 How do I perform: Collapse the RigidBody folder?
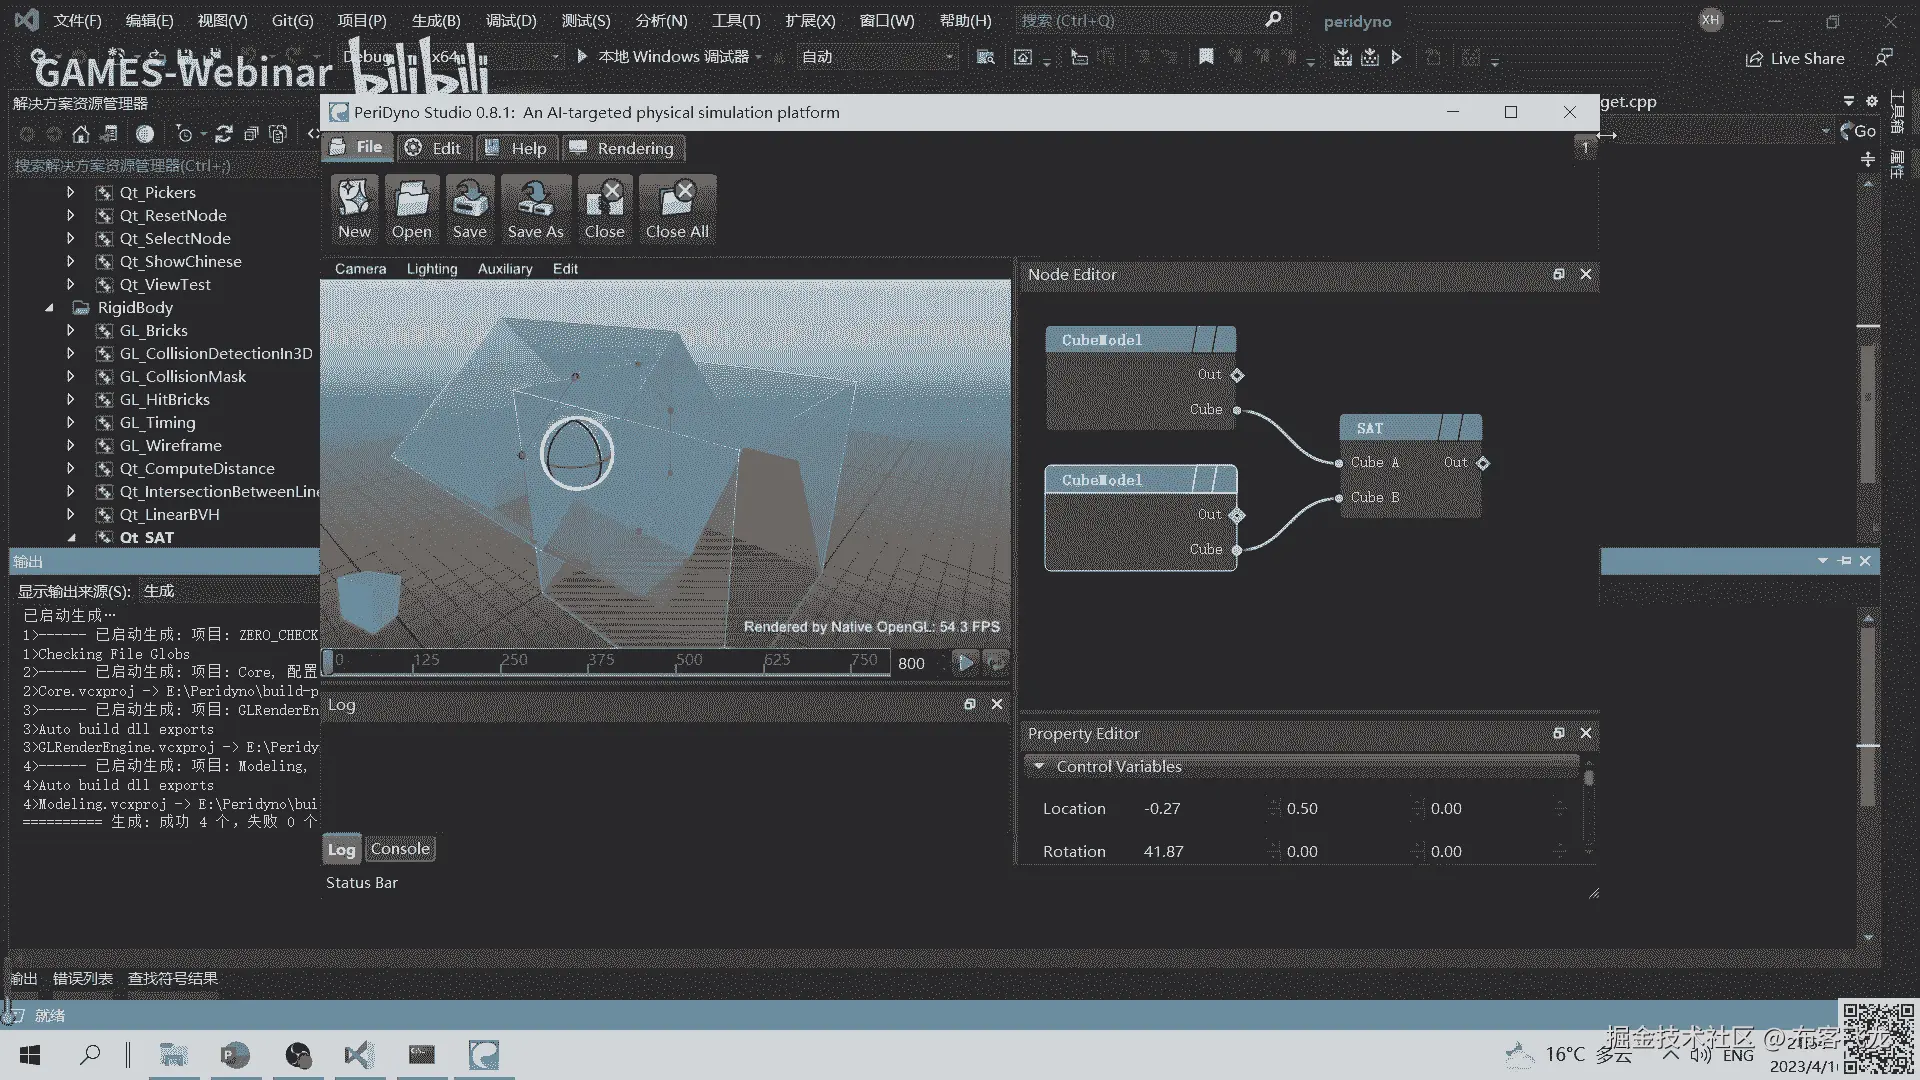click(49, 308)
